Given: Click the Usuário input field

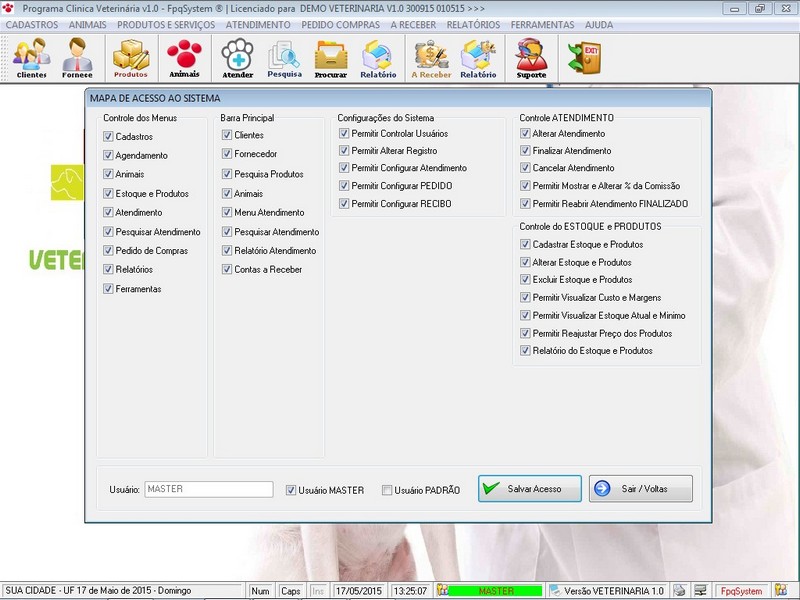Looking at the screenshot, I should click(209, 489).
